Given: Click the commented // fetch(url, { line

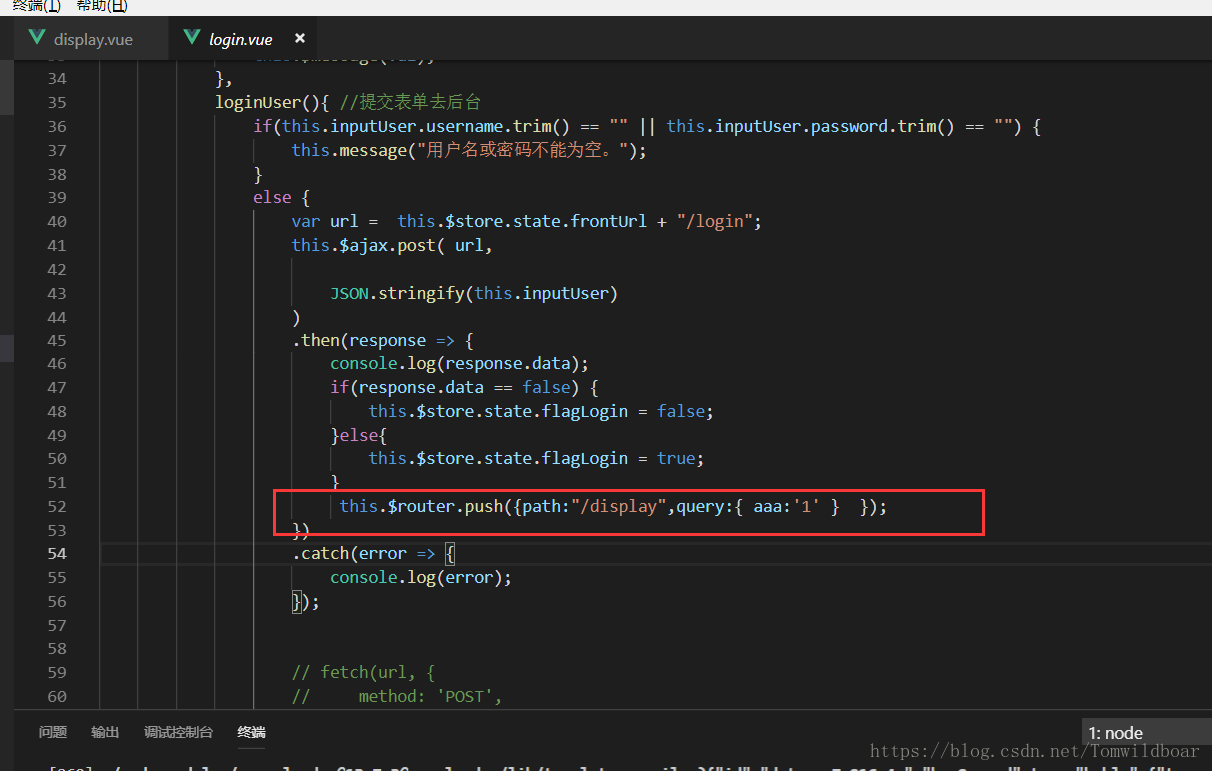Looking at the screenshot, I should click(364, 672).
